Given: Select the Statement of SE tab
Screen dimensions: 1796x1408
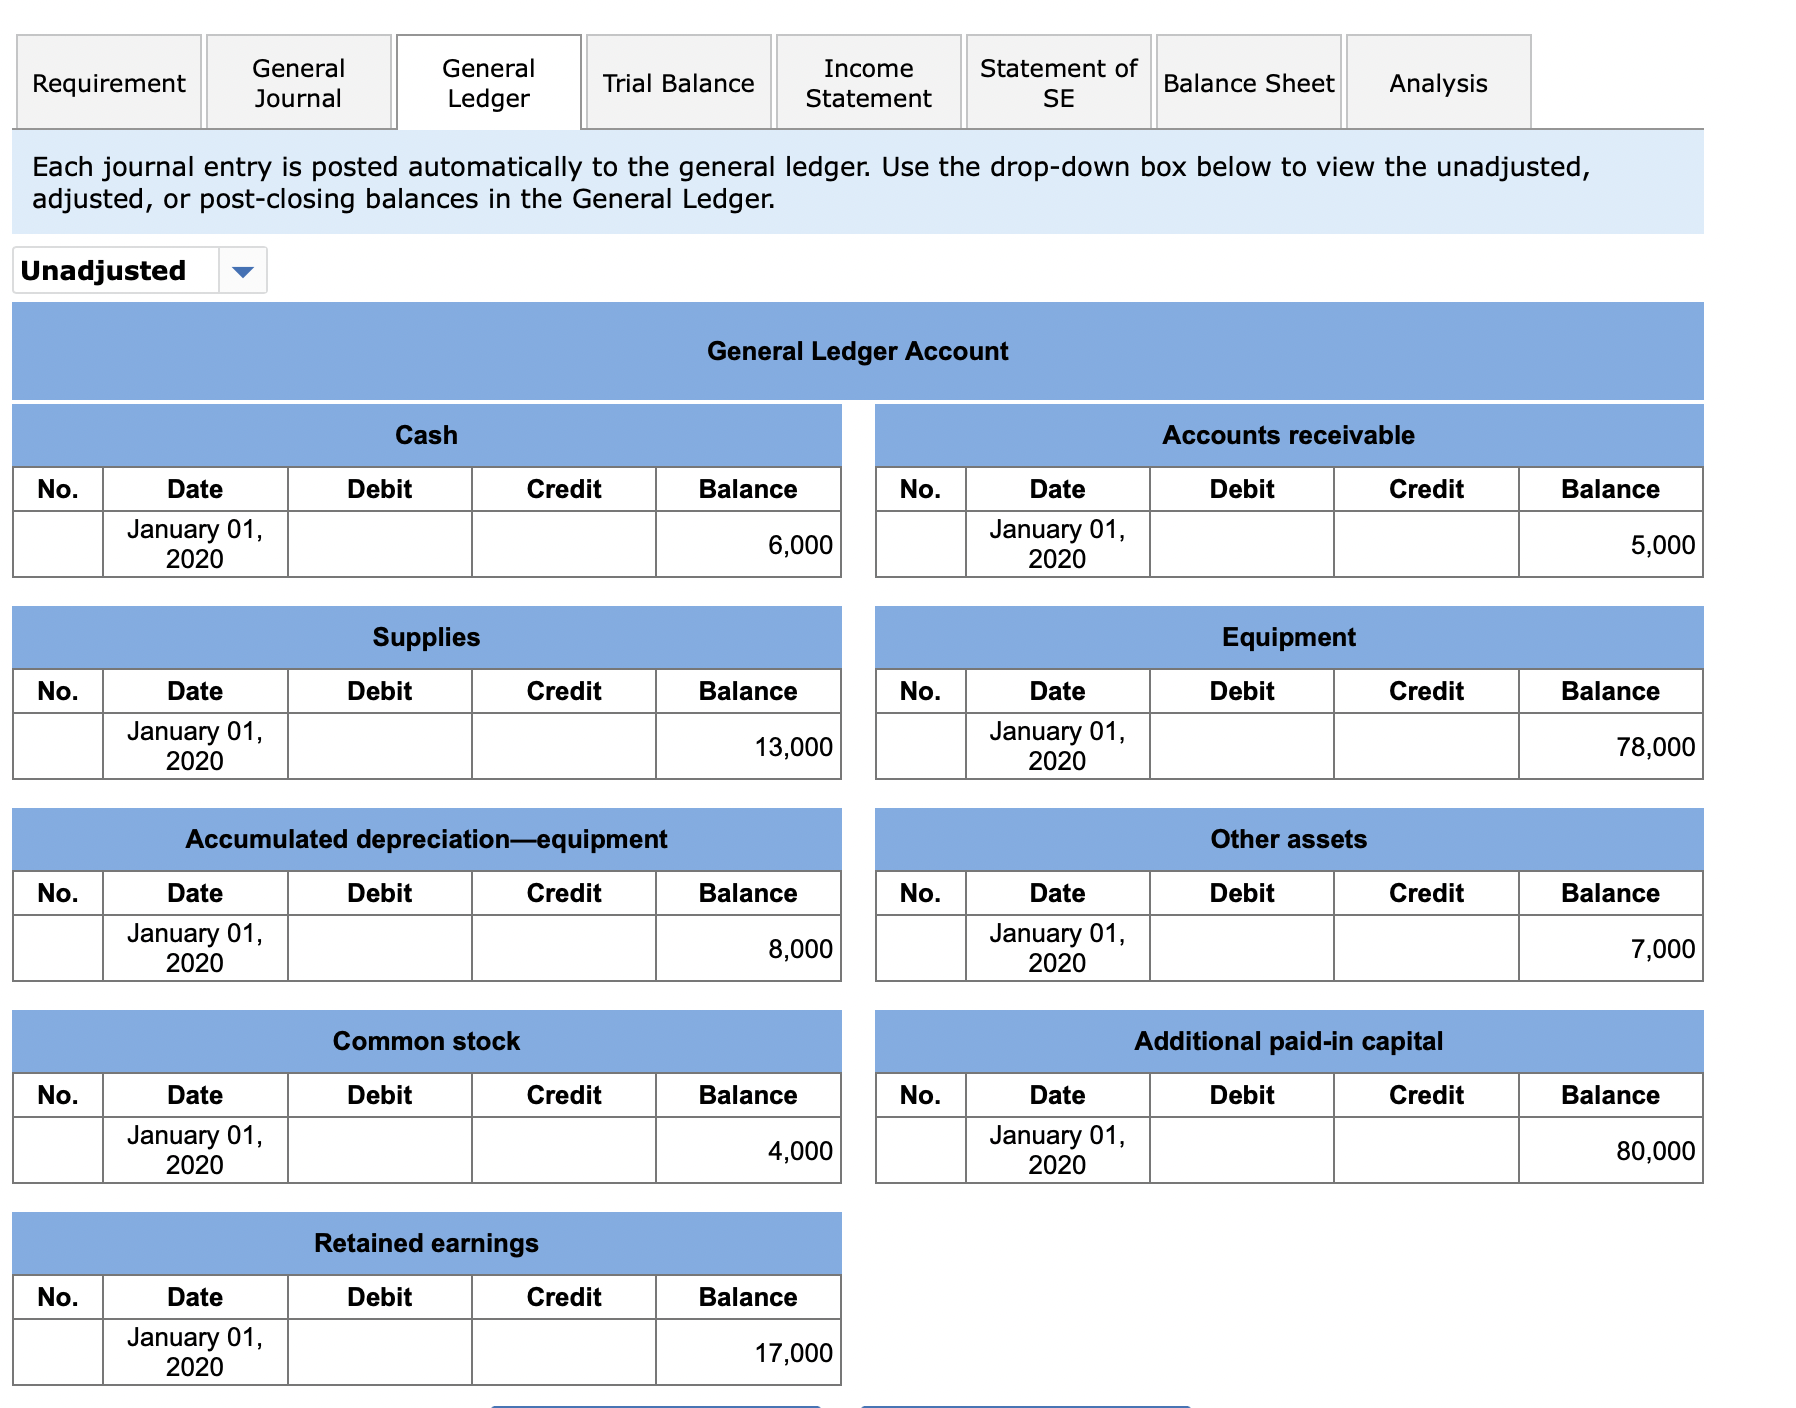Looking at the screenshot, I should coord(1058,83).
